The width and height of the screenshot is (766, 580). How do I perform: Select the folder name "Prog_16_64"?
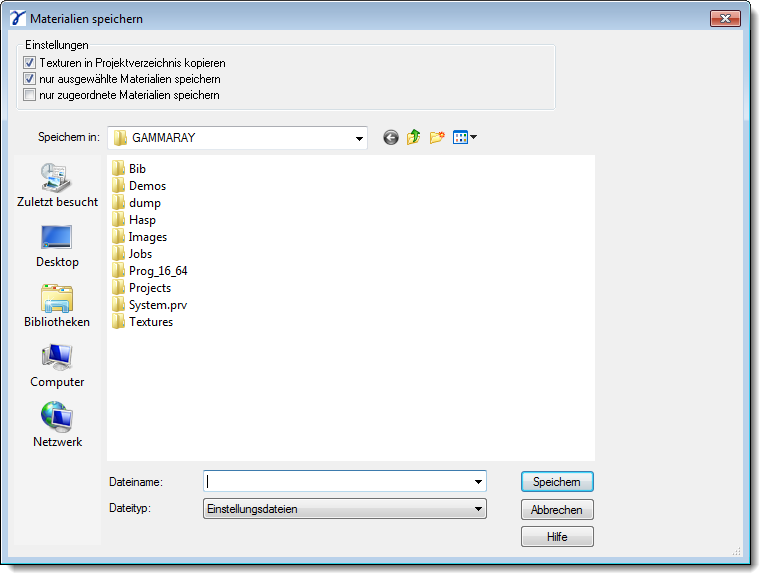(158, 271)
